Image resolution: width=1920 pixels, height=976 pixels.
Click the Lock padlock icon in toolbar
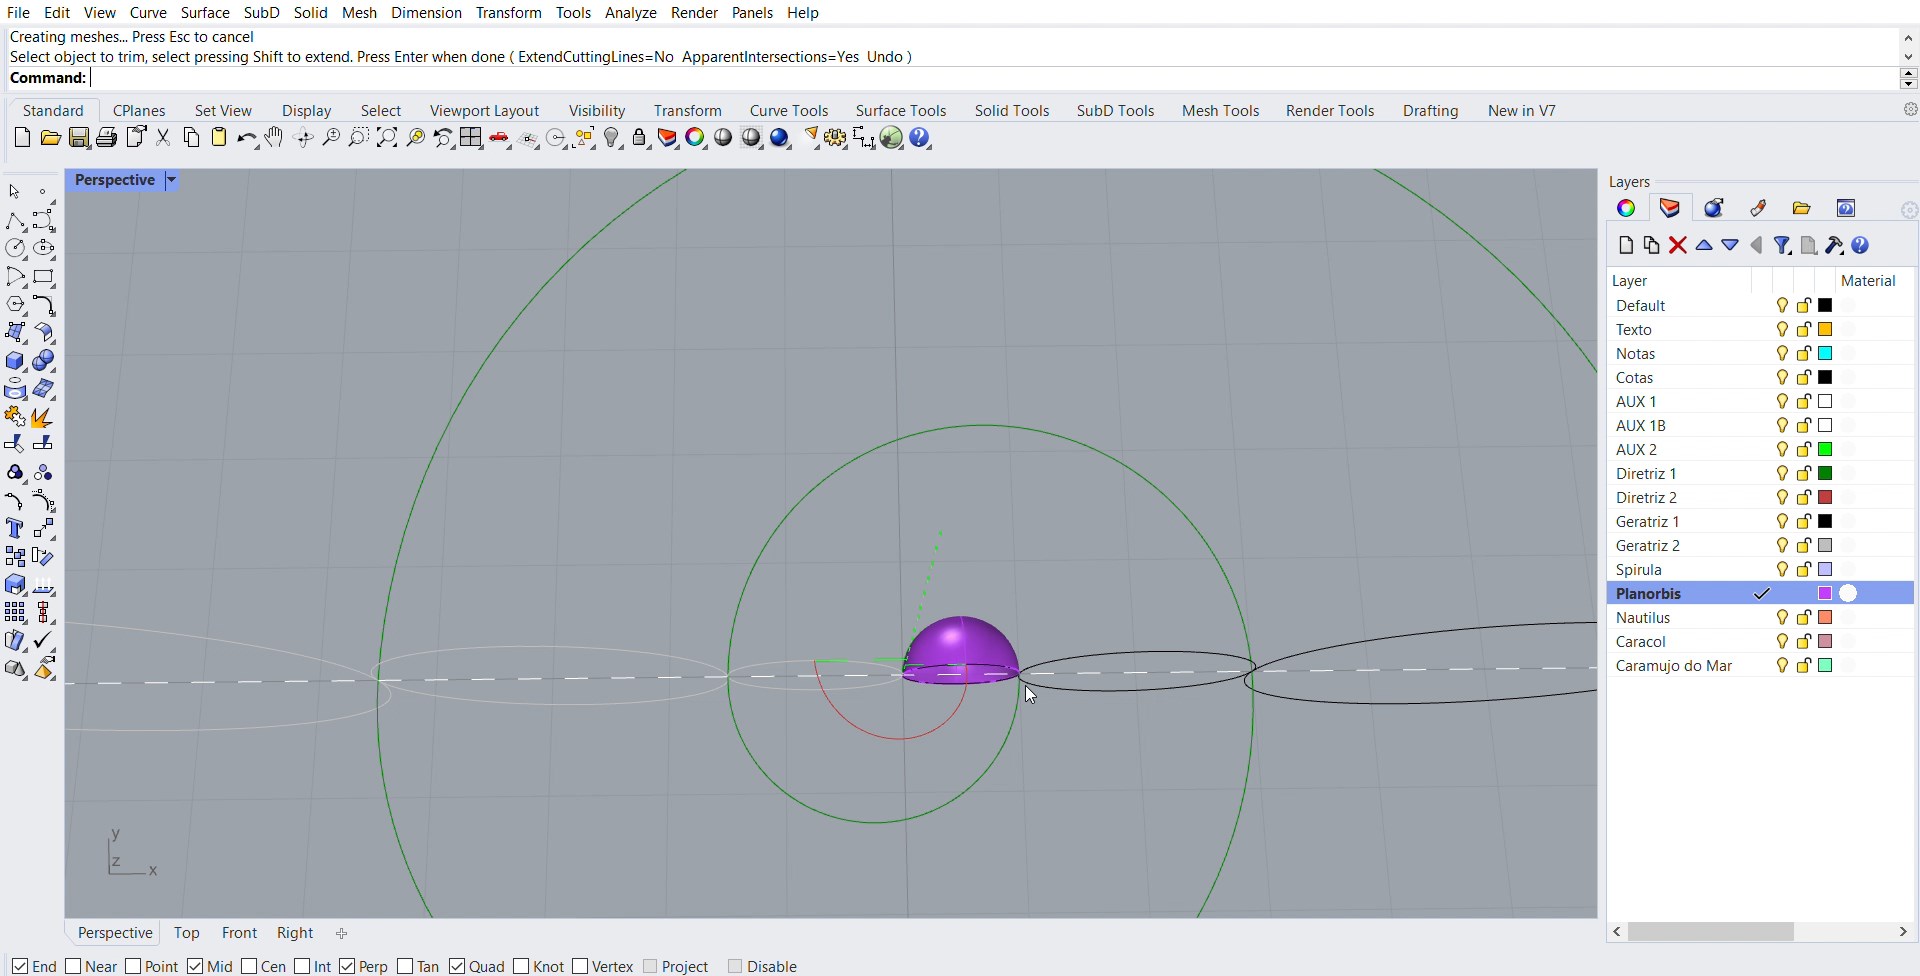tap(640, 138)
